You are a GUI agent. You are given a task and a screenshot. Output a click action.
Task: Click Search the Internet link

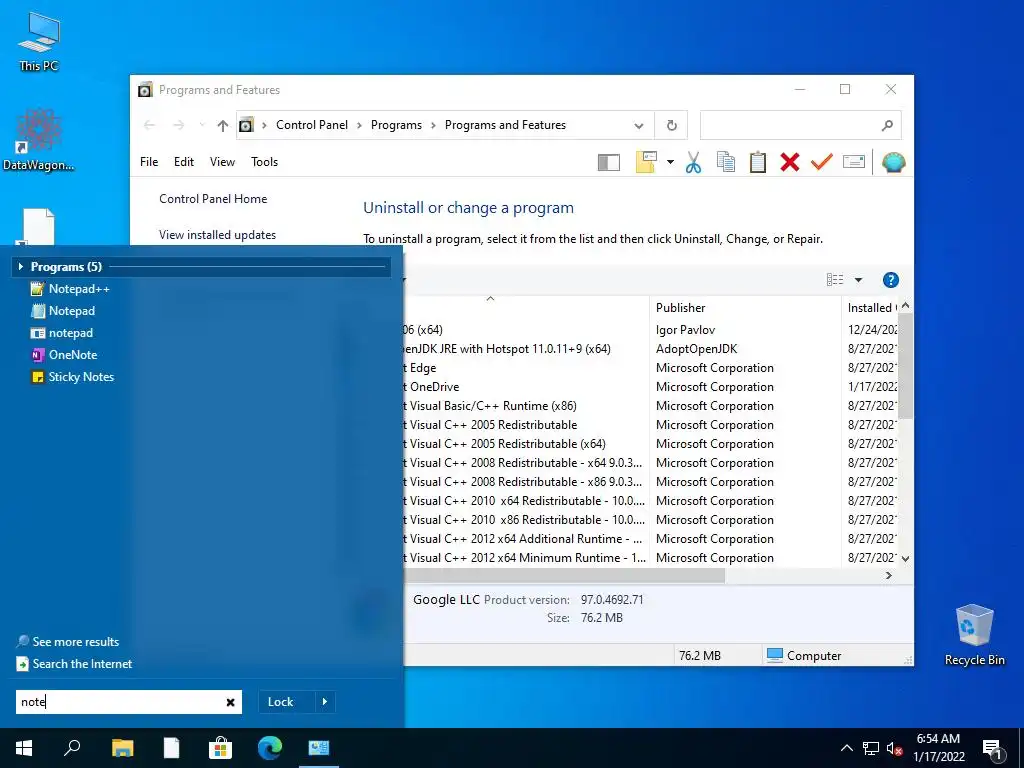coord(74,664)
